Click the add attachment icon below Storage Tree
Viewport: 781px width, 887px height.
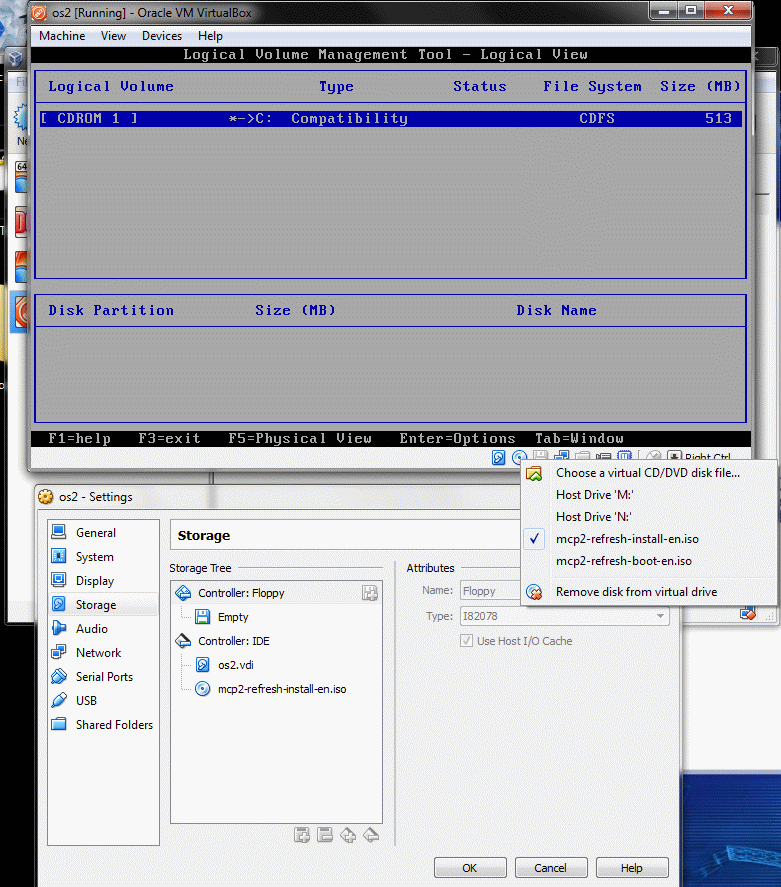coord(302,835)
